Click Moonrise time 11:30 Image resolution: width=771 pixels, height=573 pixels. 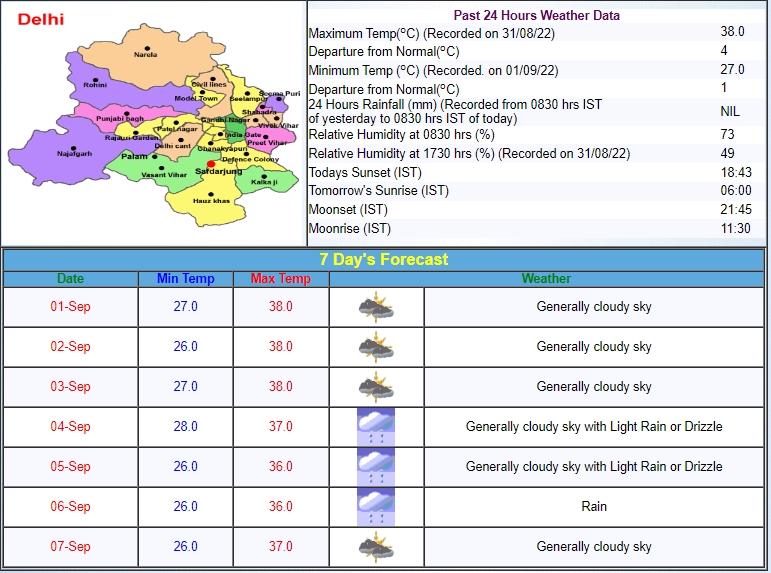click(x=736, y=228)
